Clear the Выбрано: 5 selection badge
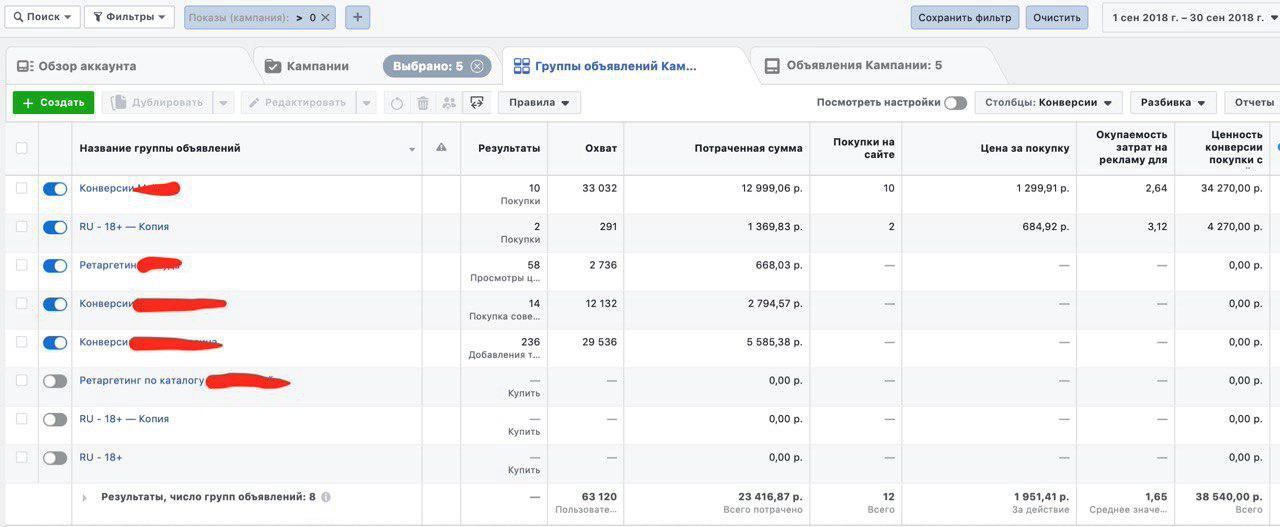 477,66
